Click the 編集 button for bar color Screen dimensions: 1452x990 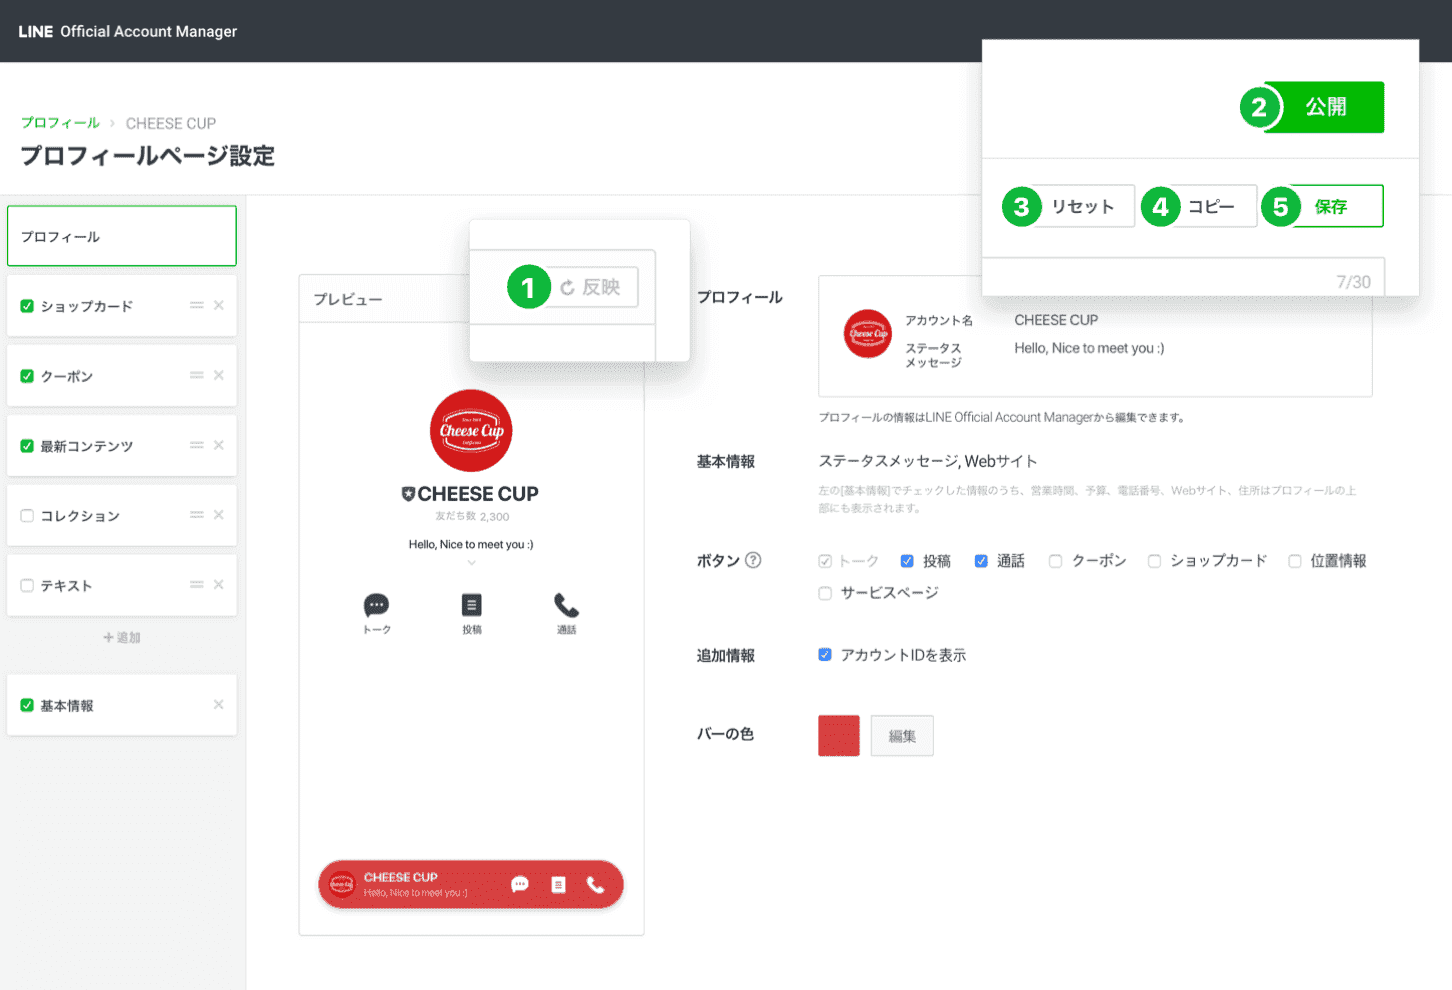(902, 736)
